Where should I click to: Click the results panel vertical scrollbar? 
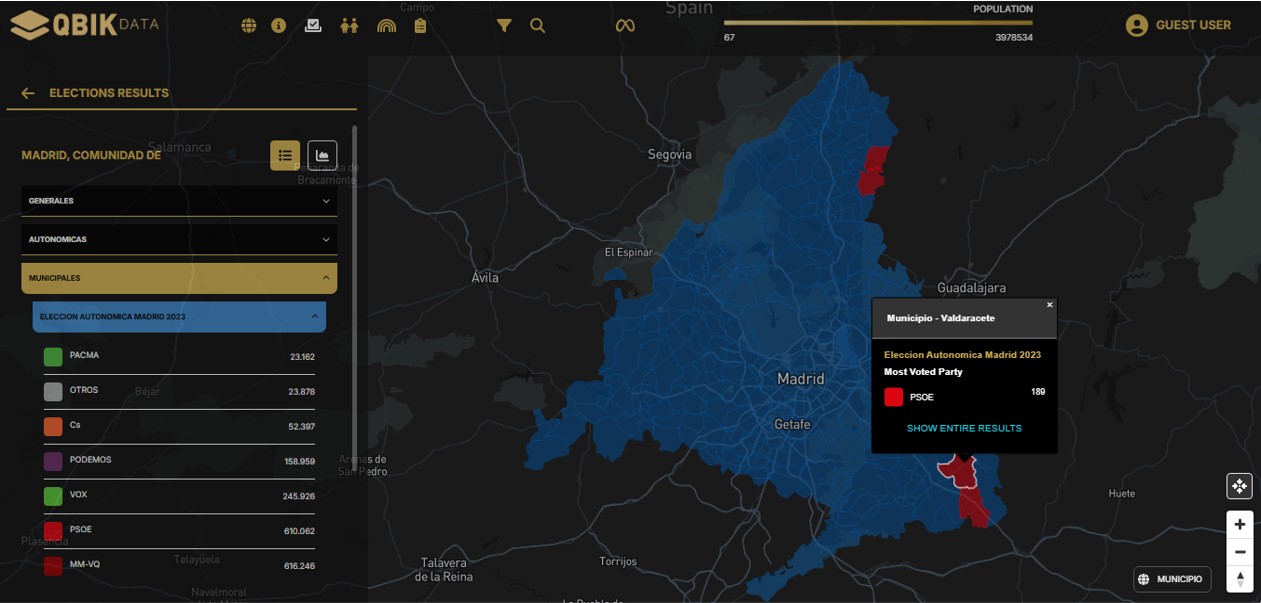tap(355, 300)
